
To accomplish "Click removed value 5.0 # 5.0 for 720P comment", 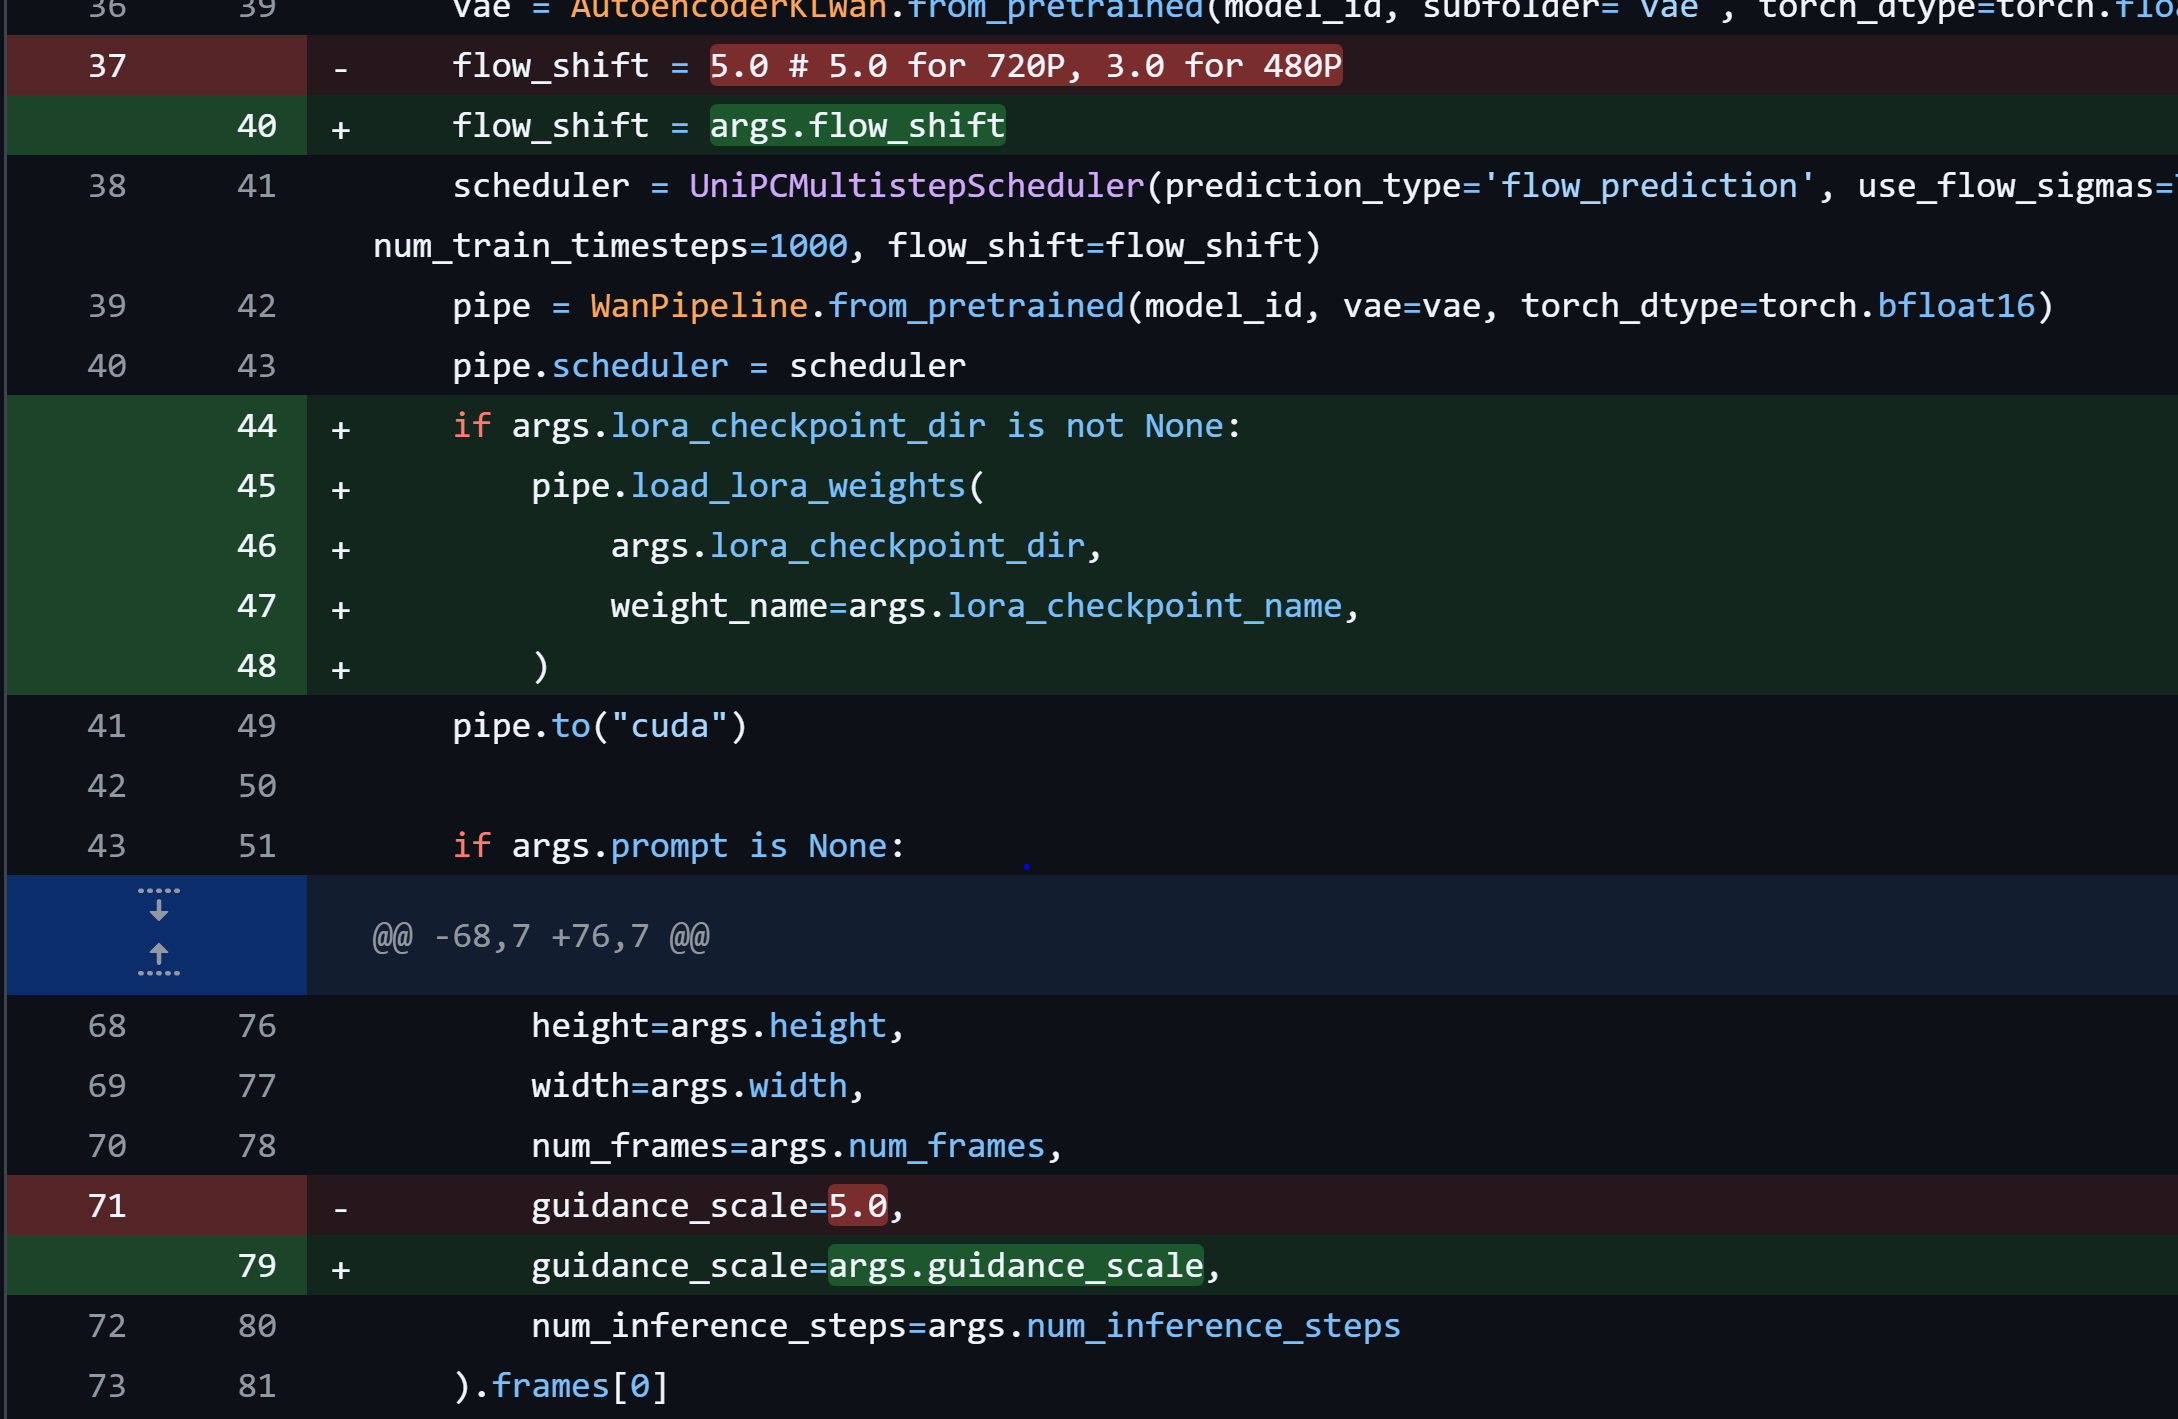I will 1026,66.
